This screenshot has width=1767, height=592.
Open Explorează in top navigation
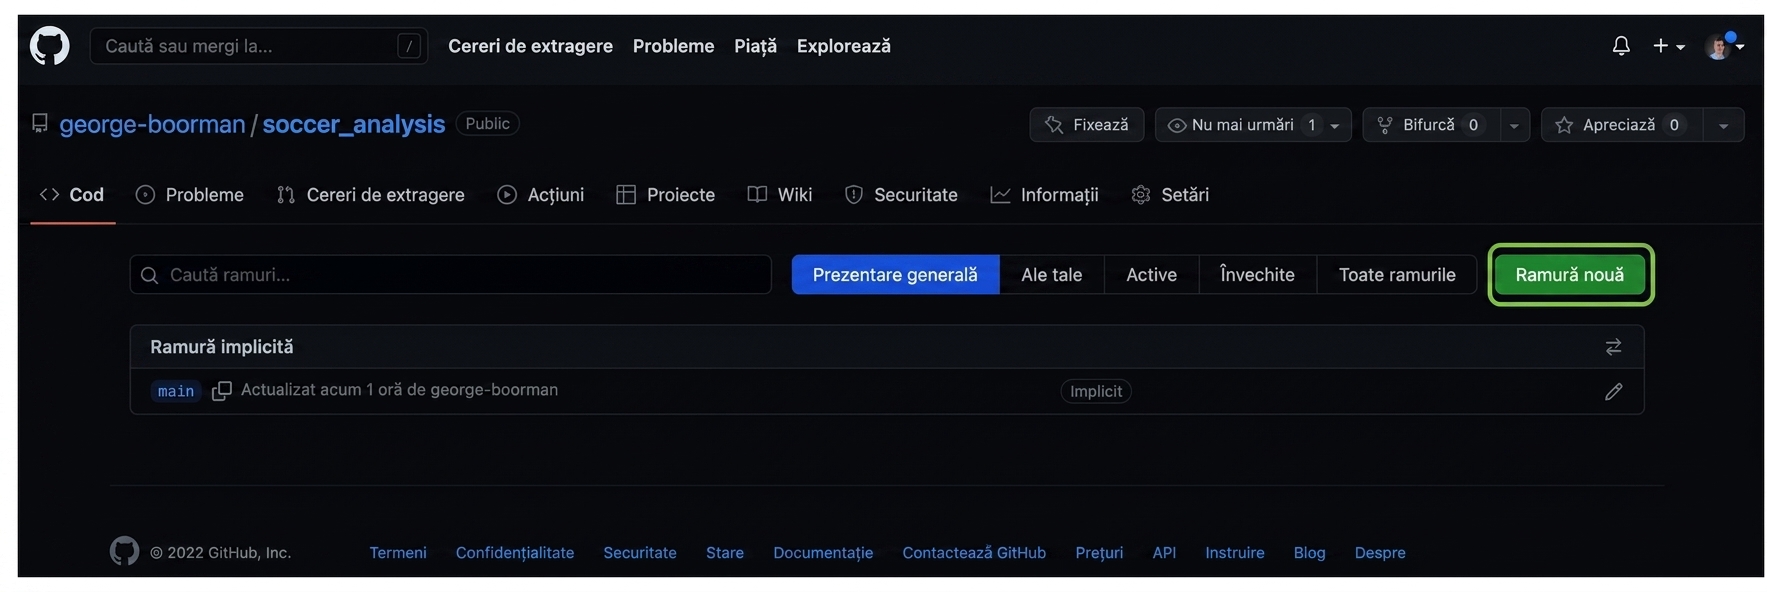pos(843,46)
